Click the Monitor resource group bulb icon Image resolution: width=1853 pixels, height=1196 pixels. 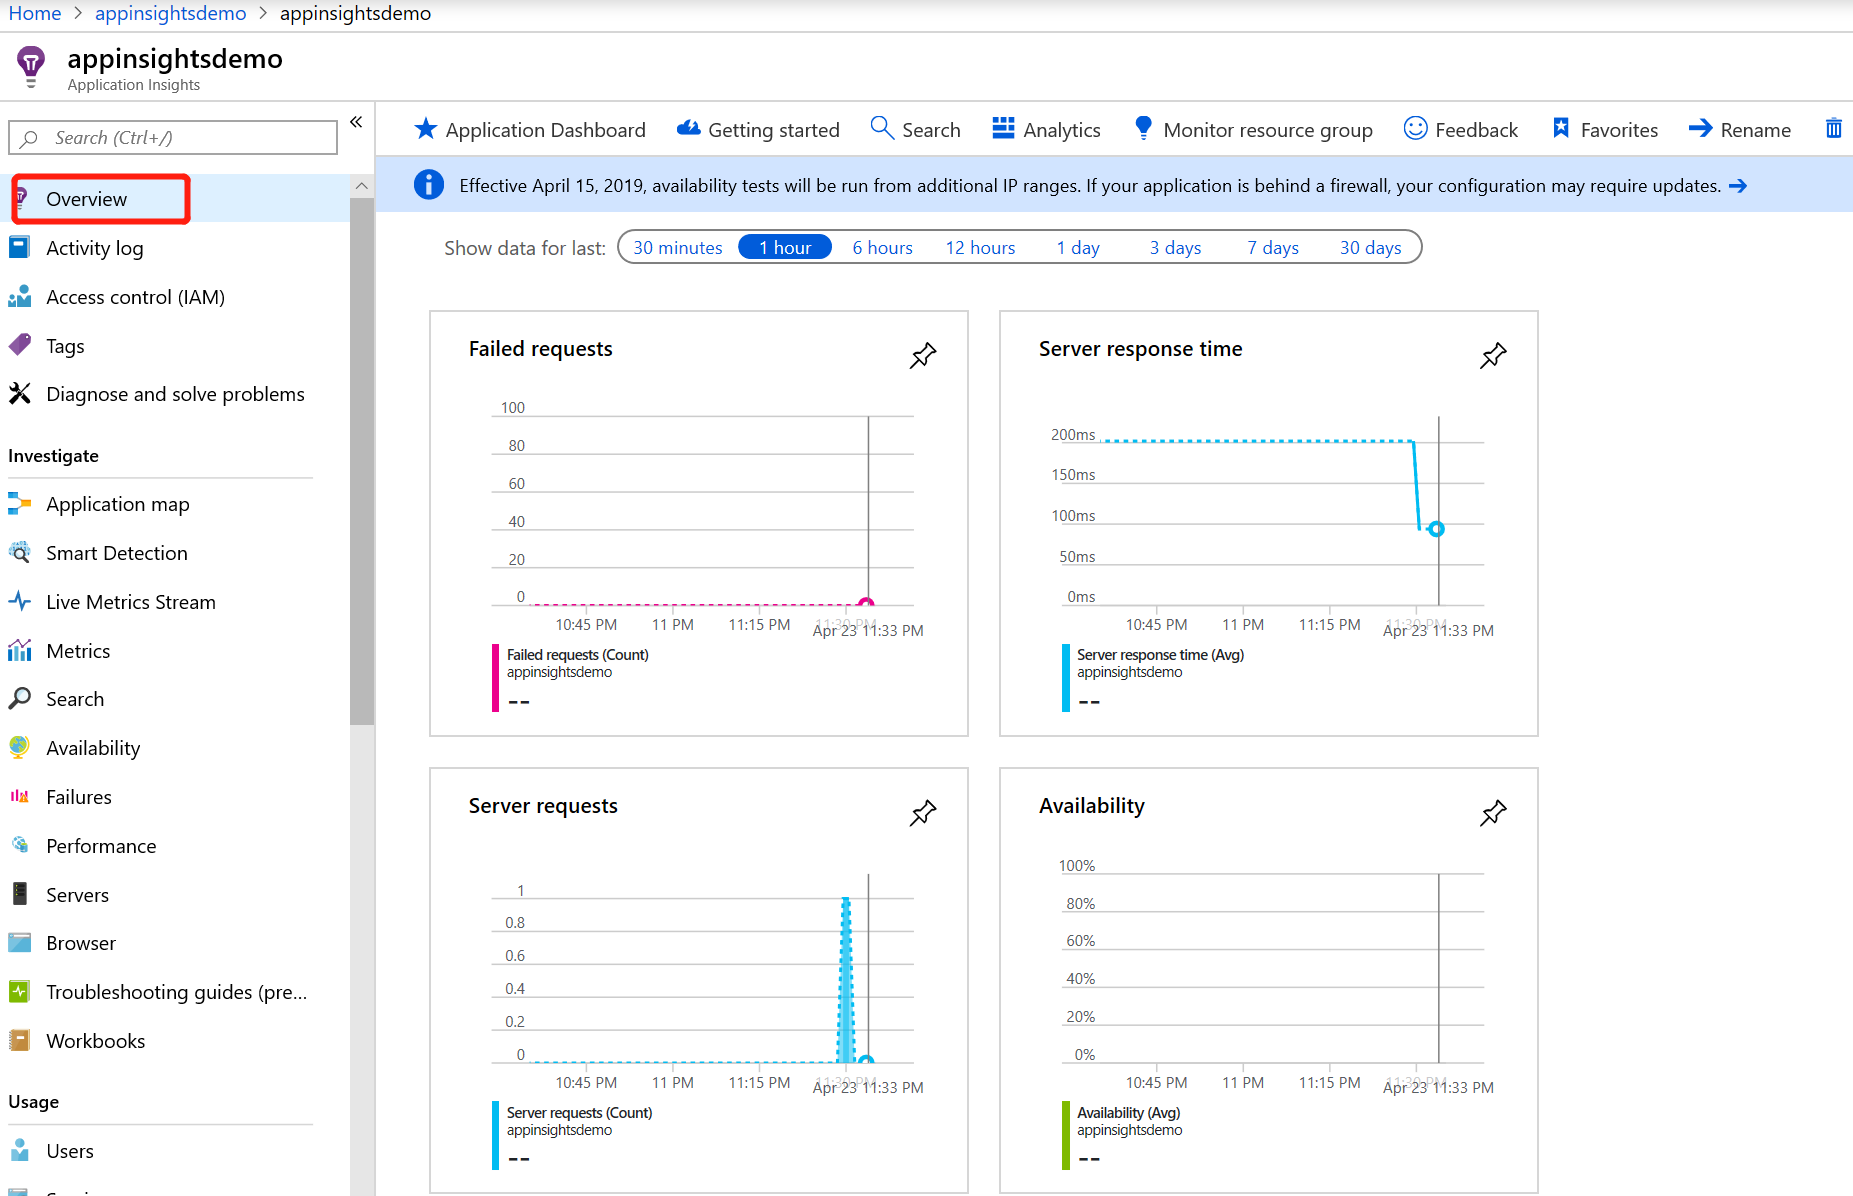[x=1143, y=128]
